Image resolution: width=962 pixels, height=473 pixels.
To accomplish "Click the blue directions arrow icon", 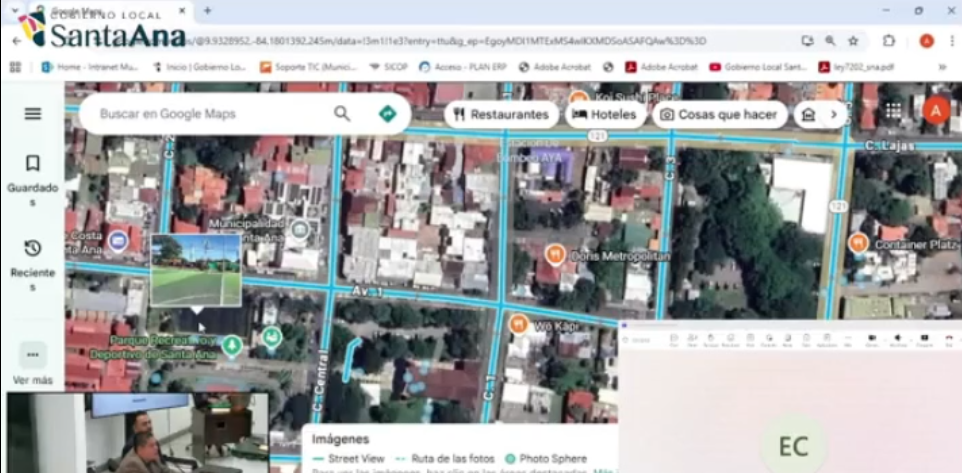I will 387,114.
